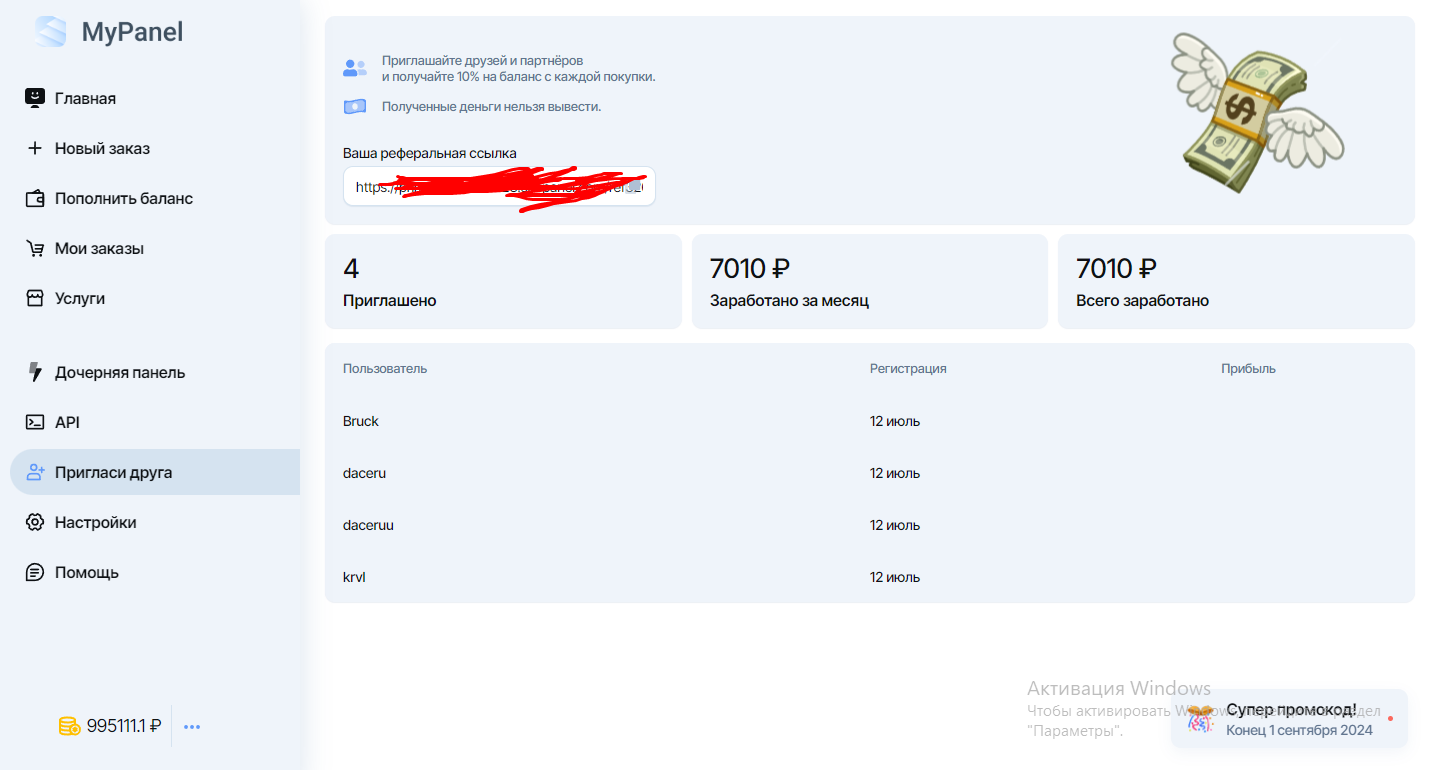
Task: Click the MyPanel logo icon
Action: coord(50,32)
